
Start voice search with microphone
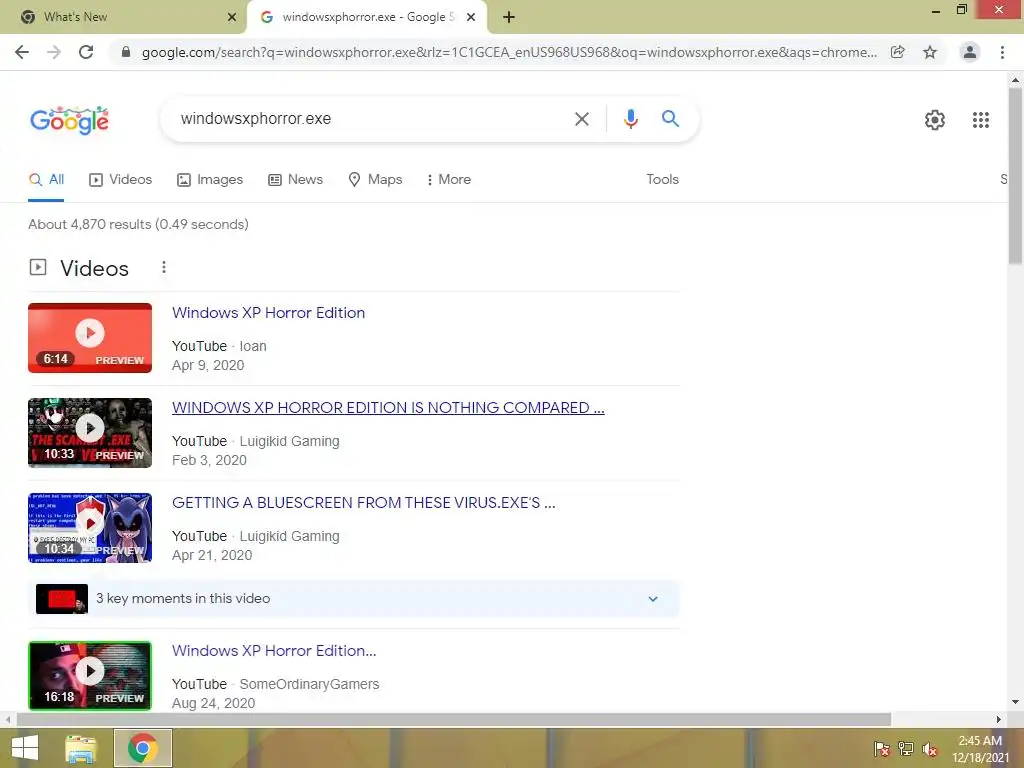630,119
